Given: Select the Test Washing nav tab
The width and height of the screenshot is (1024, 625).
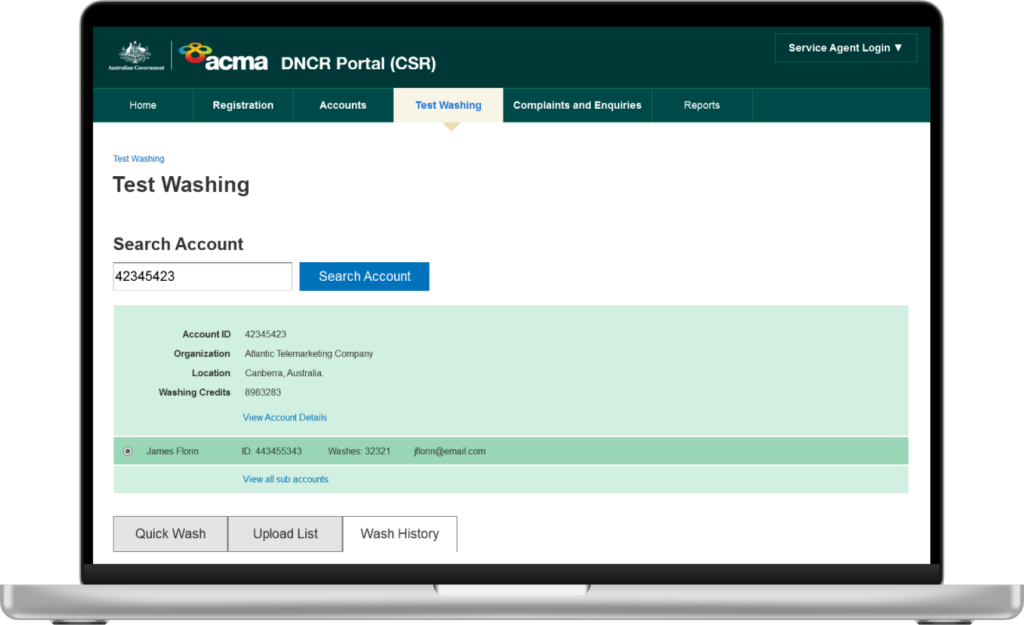Looking at the screenshot, I should coord(448,105).
